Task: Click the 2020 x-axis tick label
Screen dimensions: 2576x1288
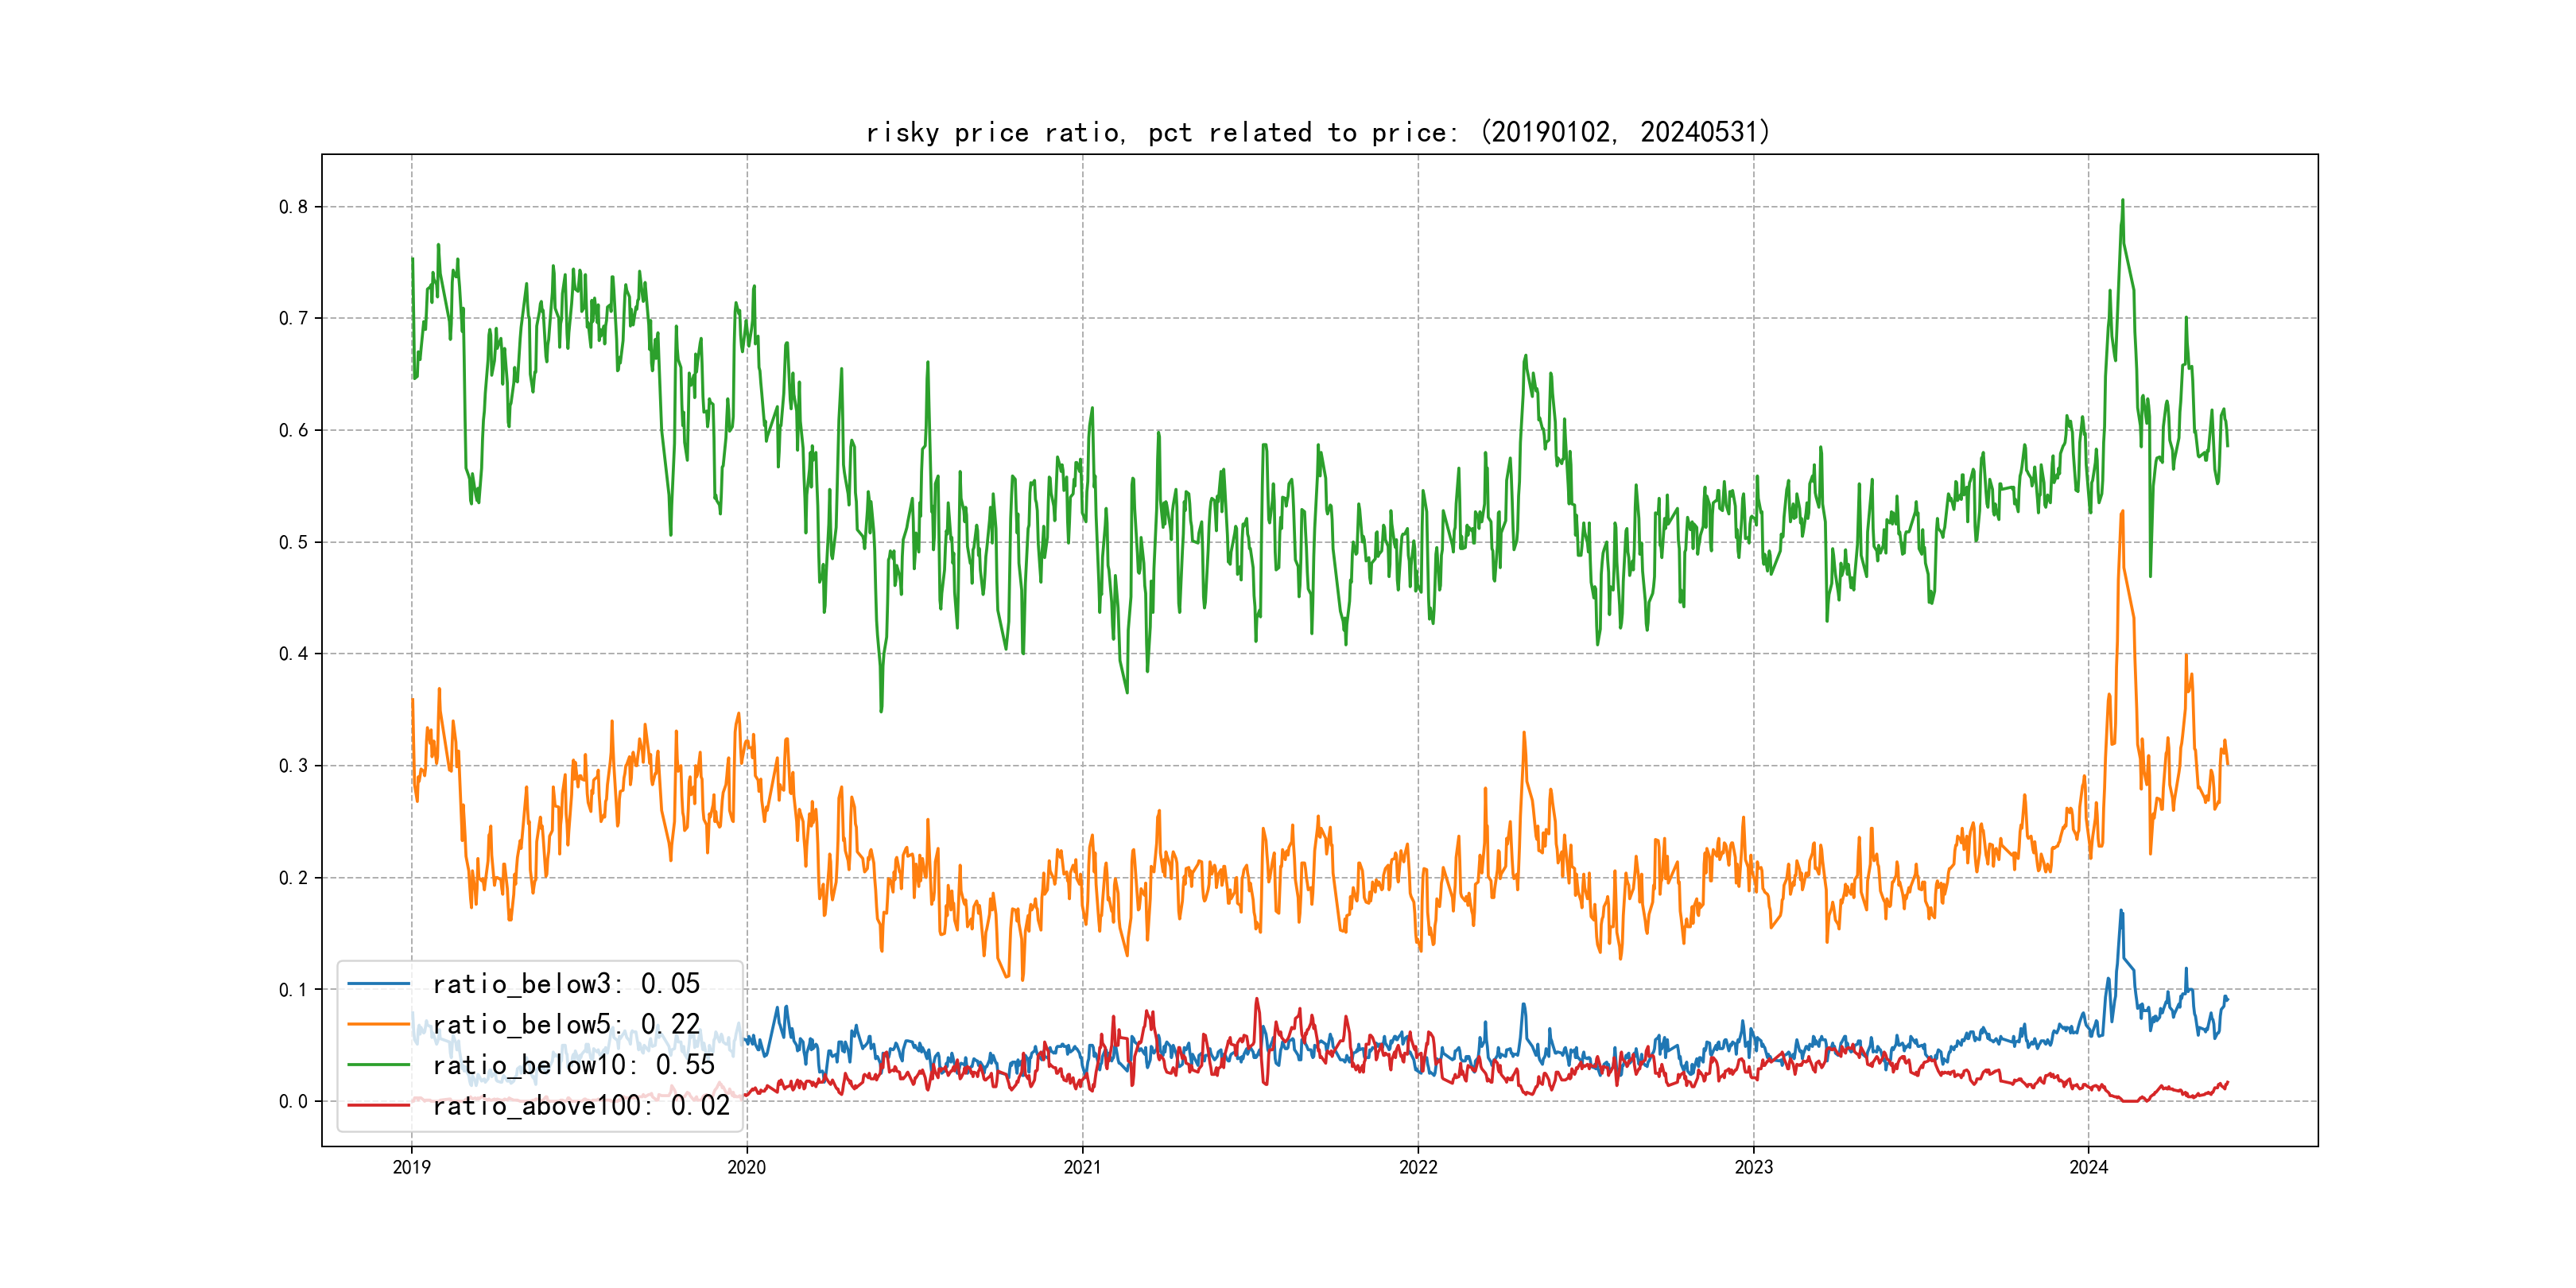Action: coord(746,1167)
